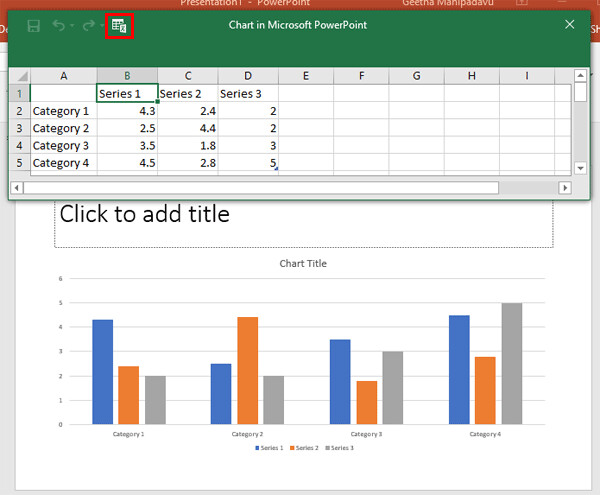Click the Series 2 legend entry

(x=305, y=447)
